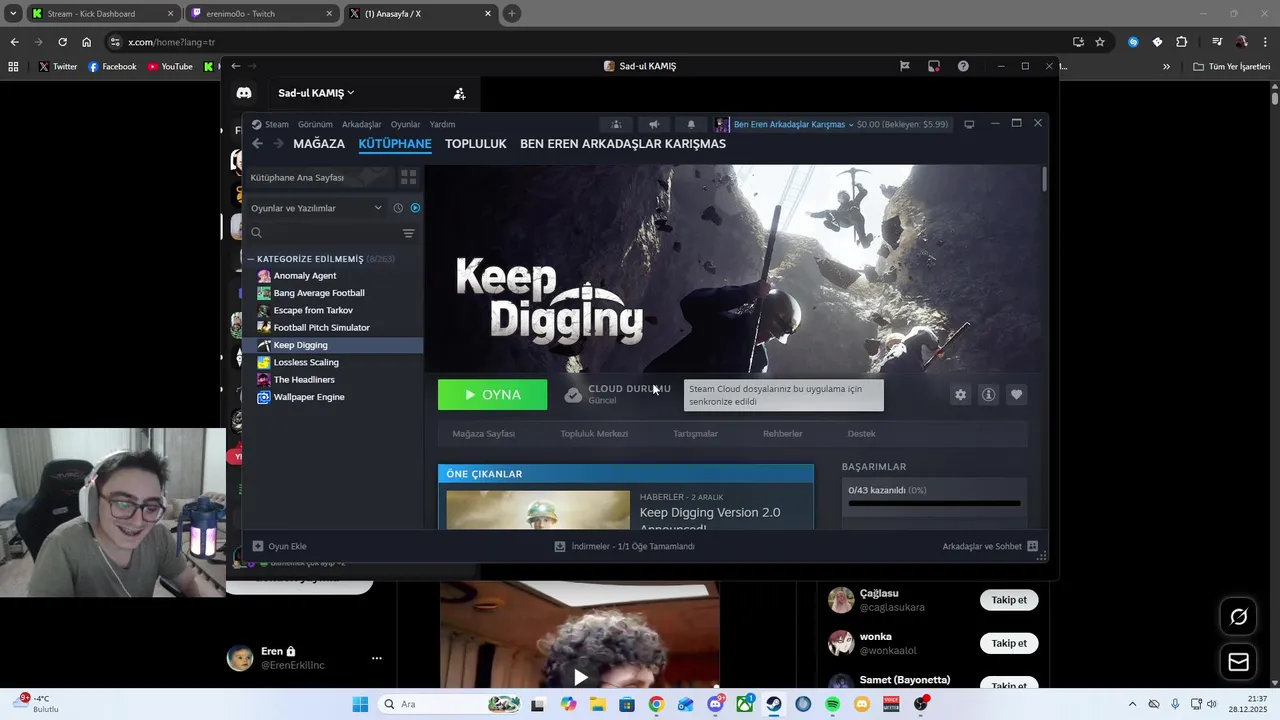
Task: Open Arkadaşlar ve Sohbet panel
Action: 990,547
